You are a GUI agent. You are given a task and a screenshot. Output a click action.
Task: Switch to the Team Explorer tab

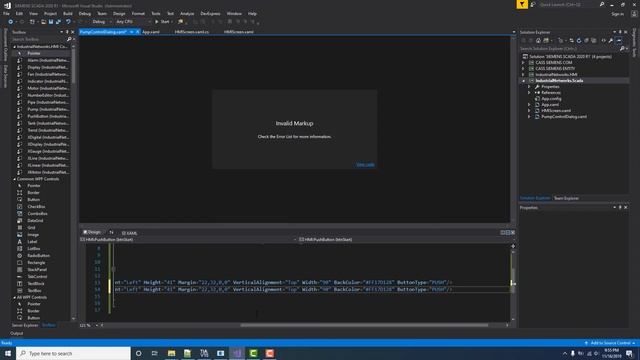click(566, 198)
